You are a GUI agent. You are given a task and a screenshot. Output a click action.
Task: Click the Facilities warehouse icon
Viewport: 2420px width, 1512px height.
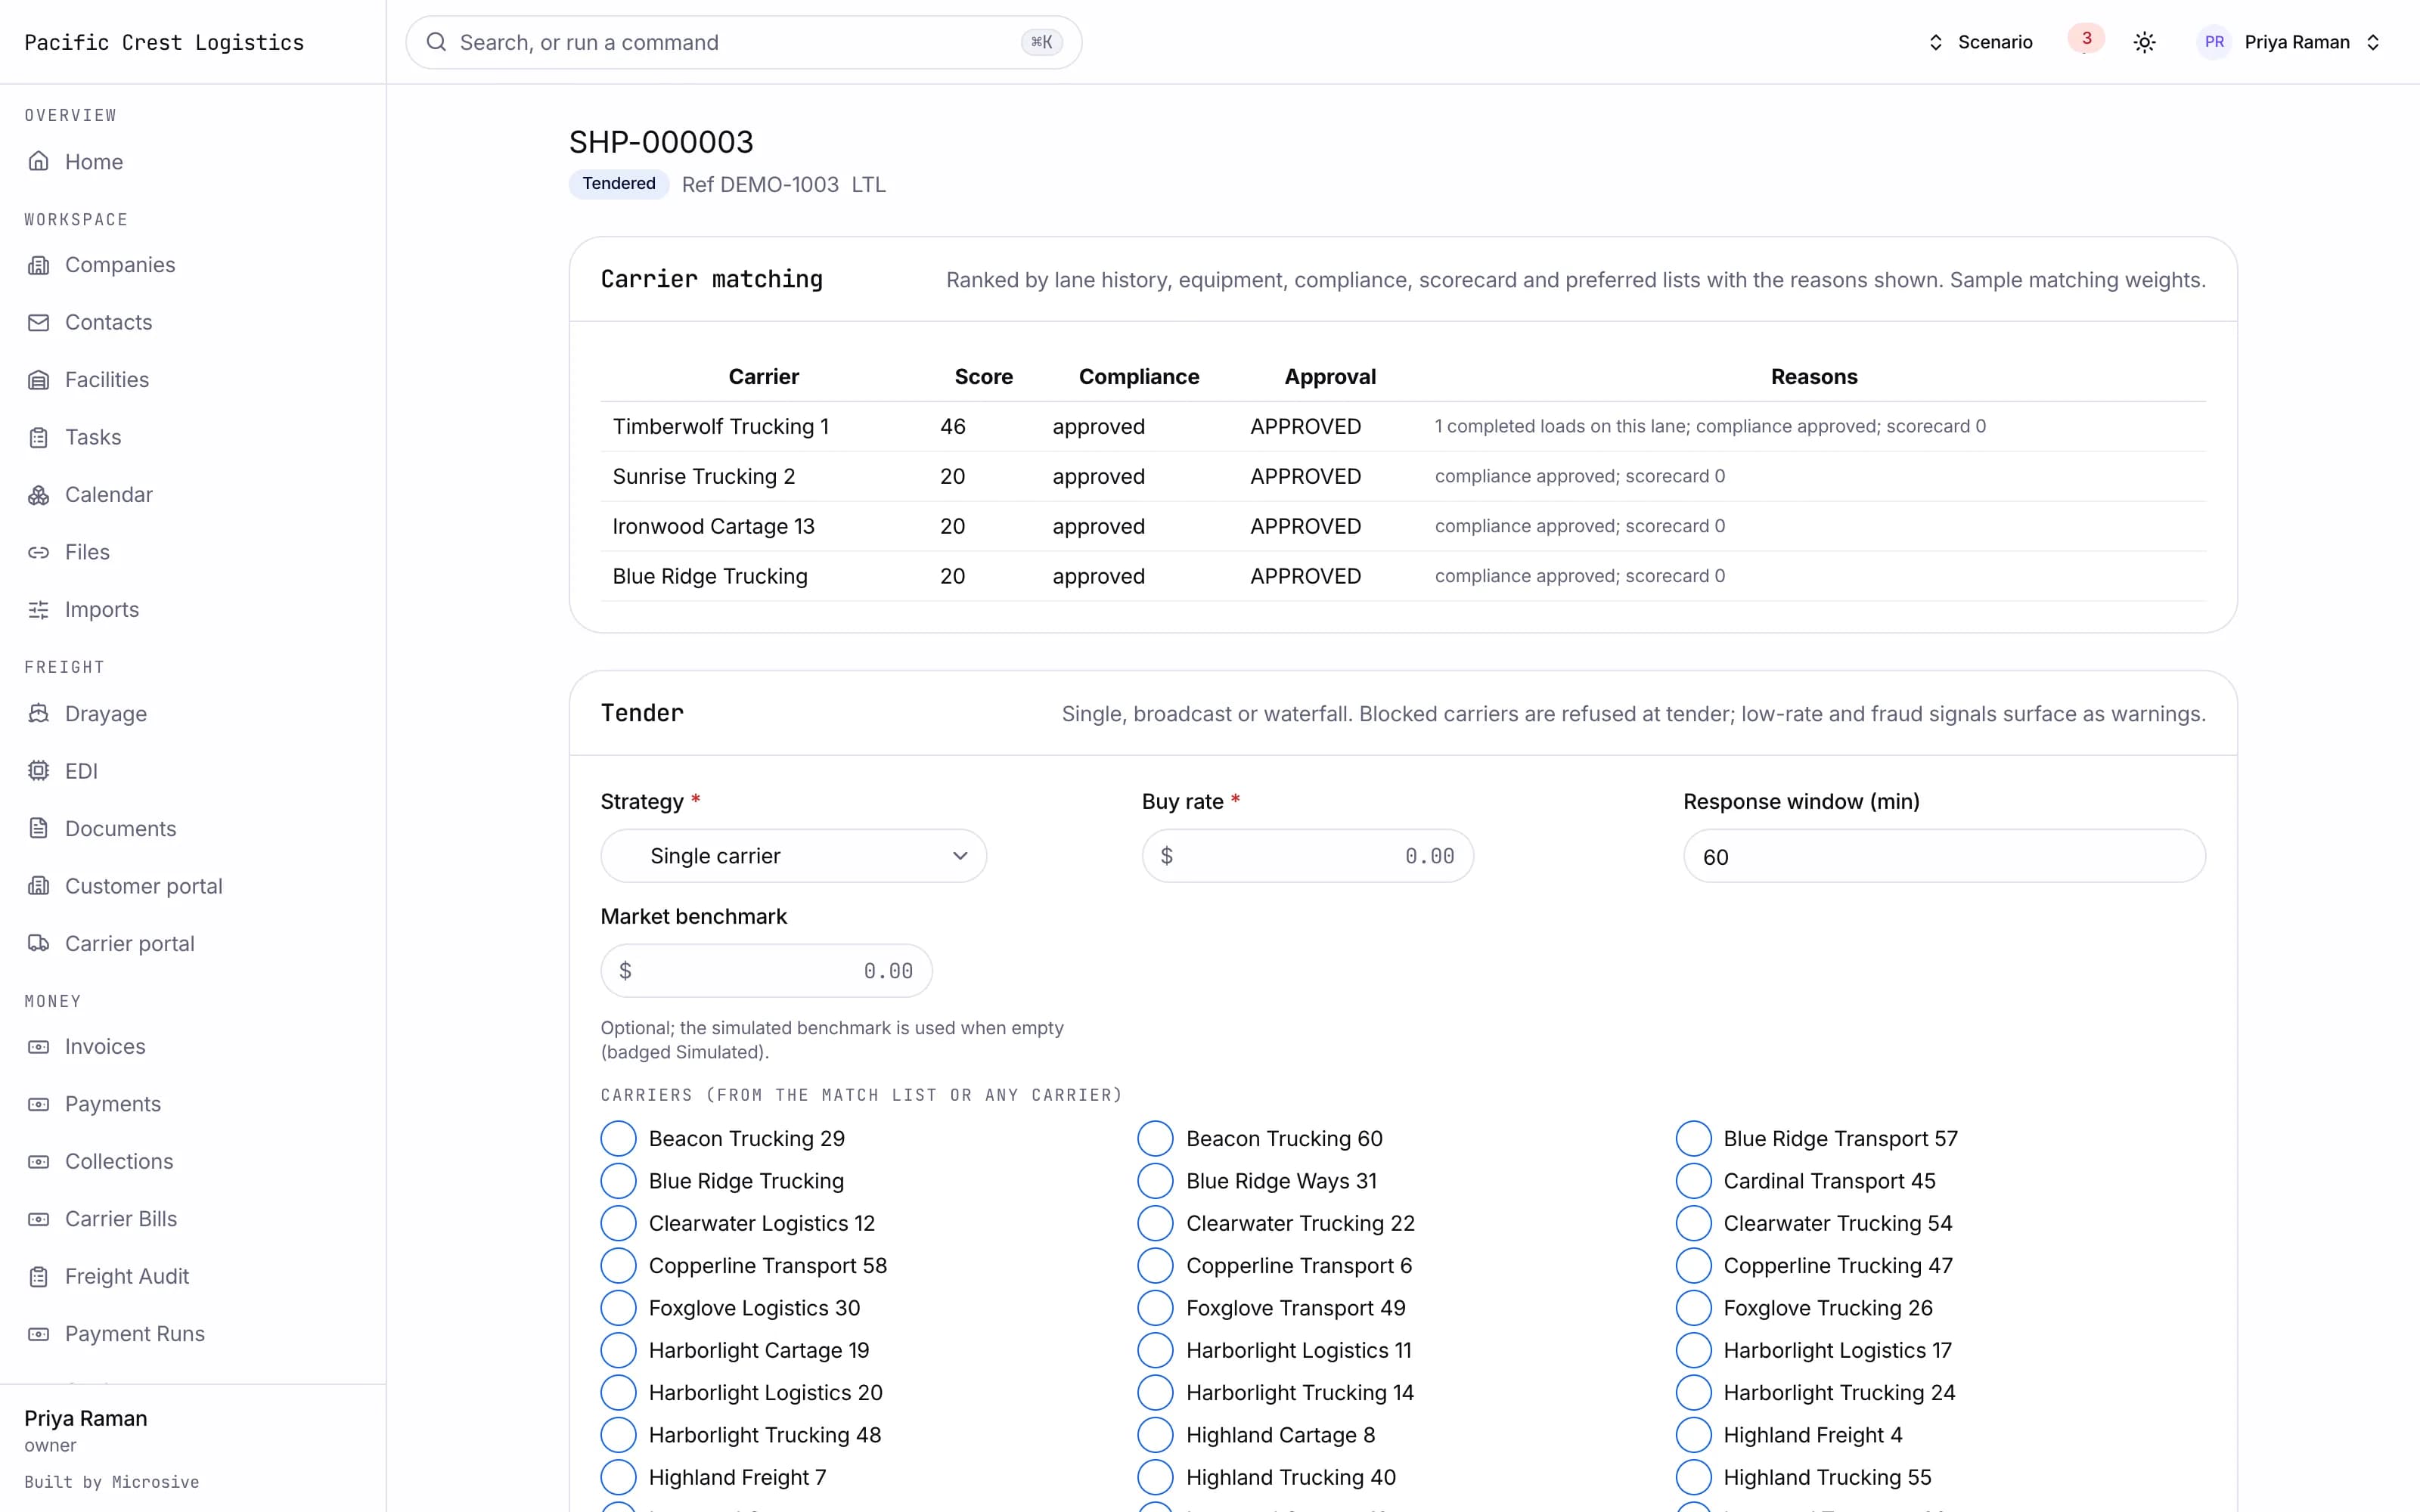(38, 380)
